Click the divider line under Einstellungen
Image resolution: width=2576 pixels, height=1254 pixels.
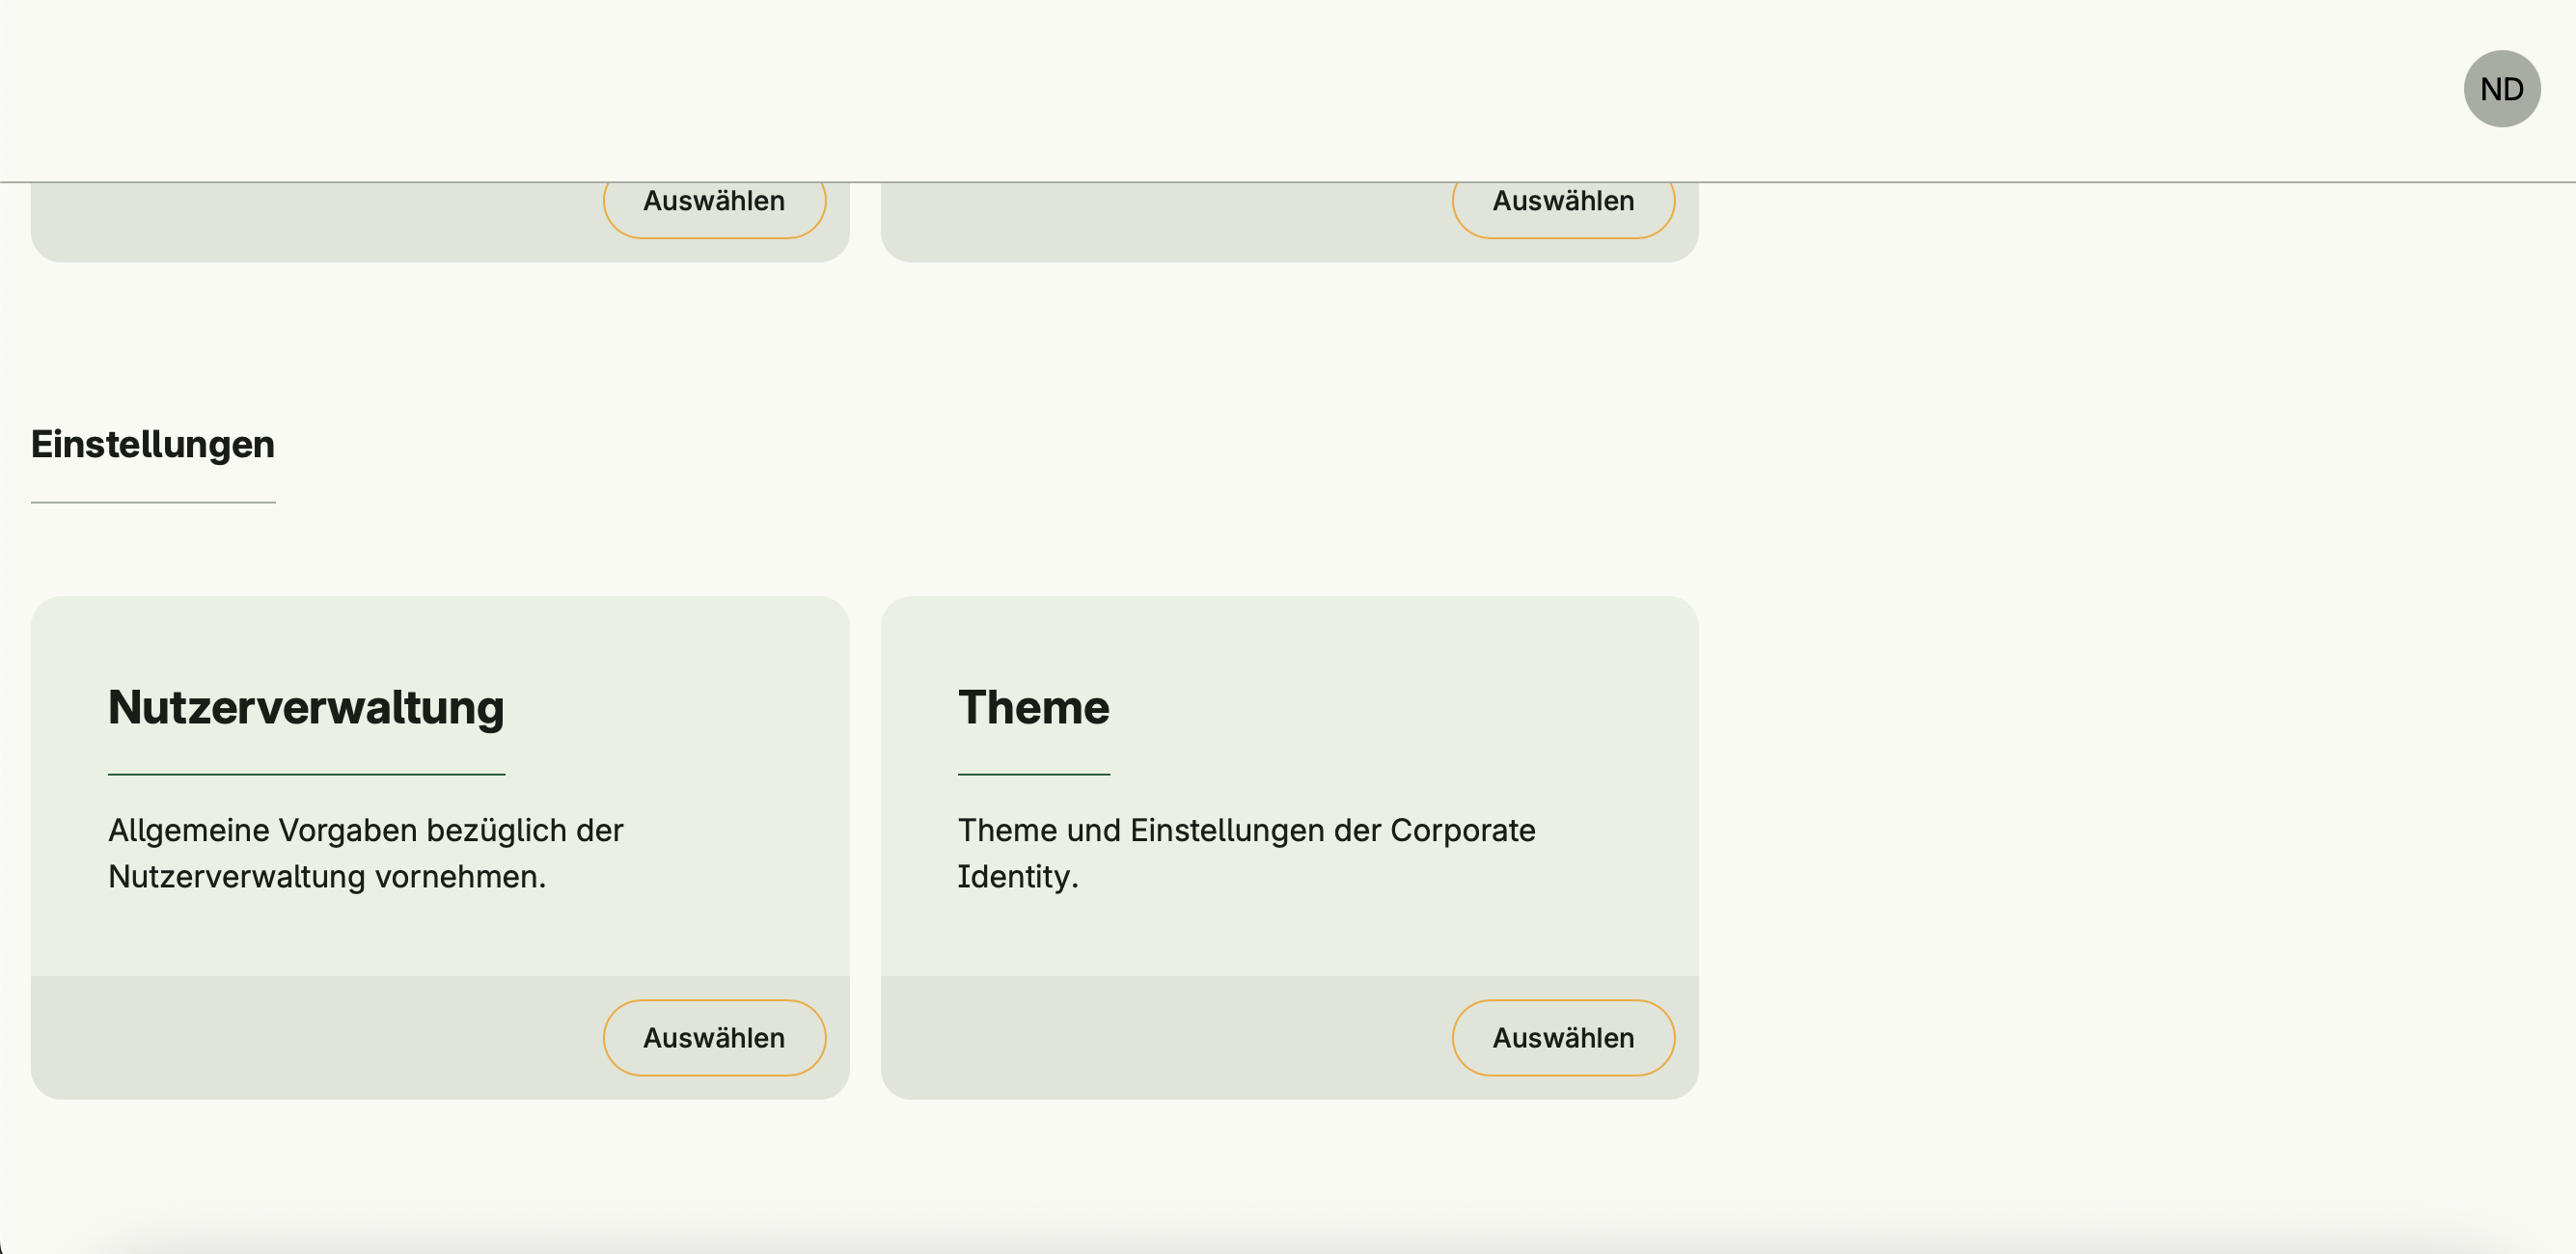pos(153,502)
